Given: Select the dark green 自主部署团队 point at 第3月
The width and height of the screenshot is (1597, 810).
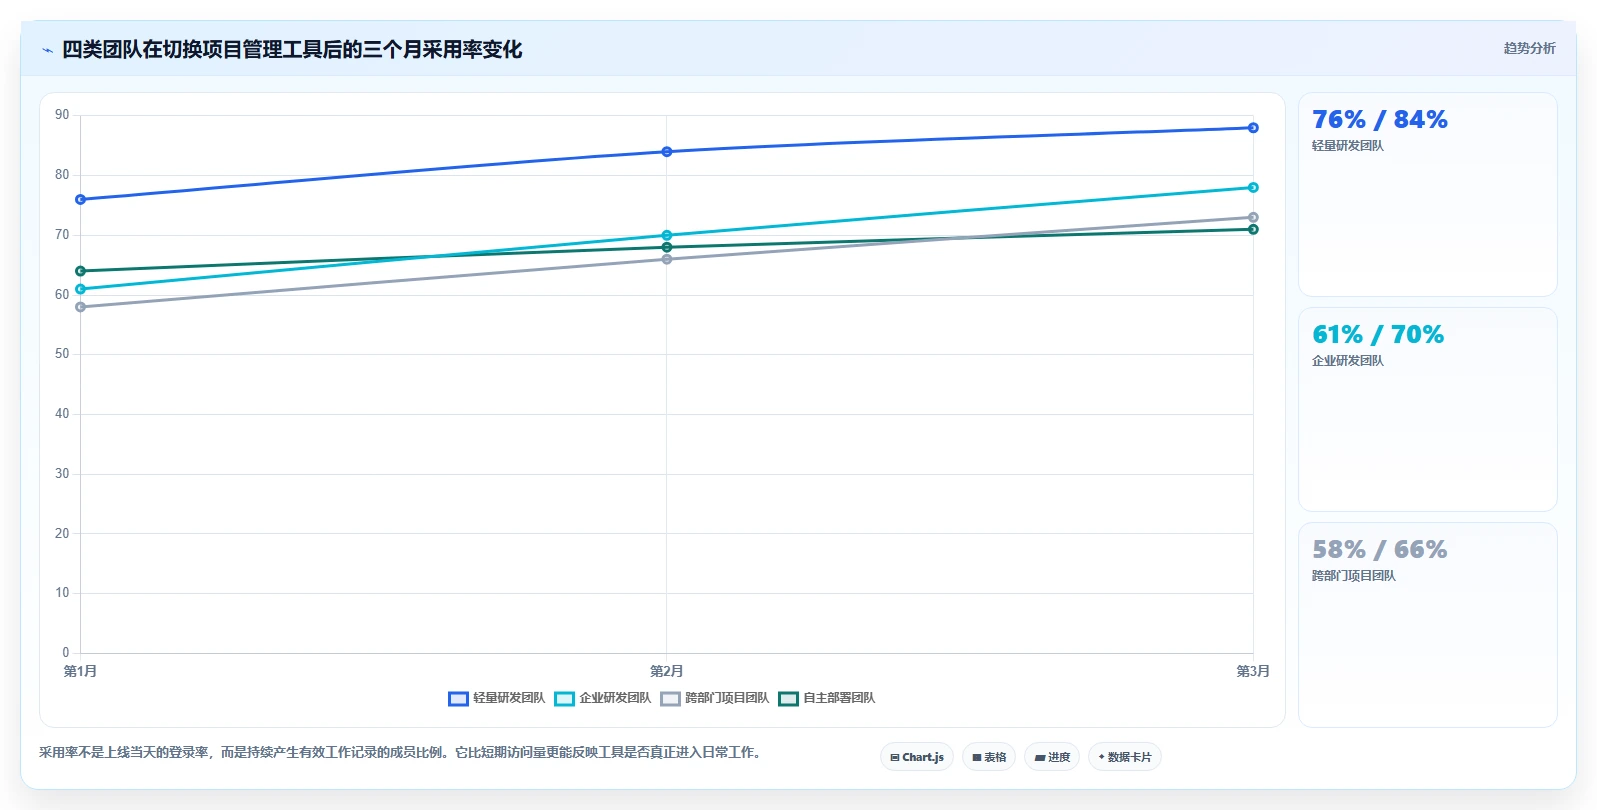Looking at the screenshot, I should tap(1253, 229).
